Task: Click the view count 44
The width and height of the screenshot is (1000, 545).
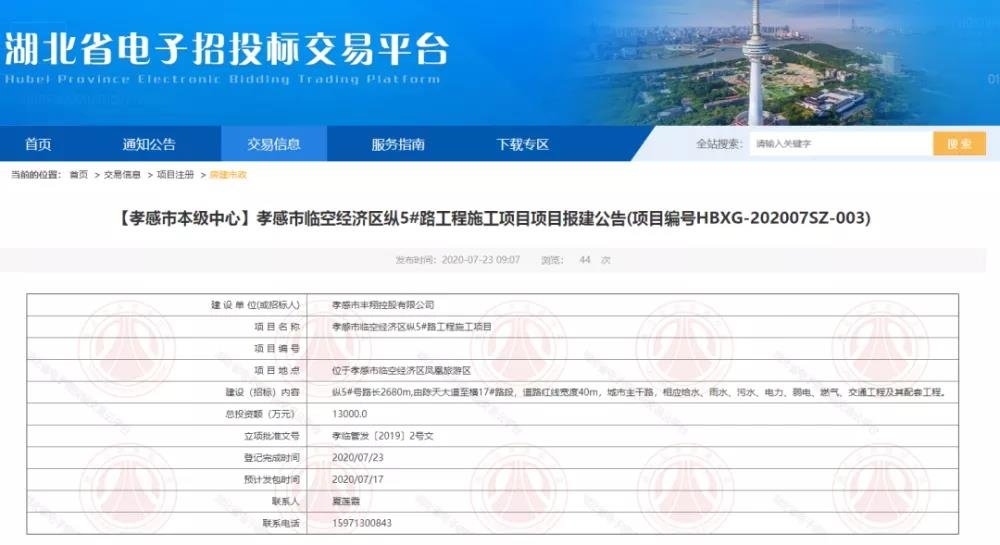Action: tap(585, 260)
